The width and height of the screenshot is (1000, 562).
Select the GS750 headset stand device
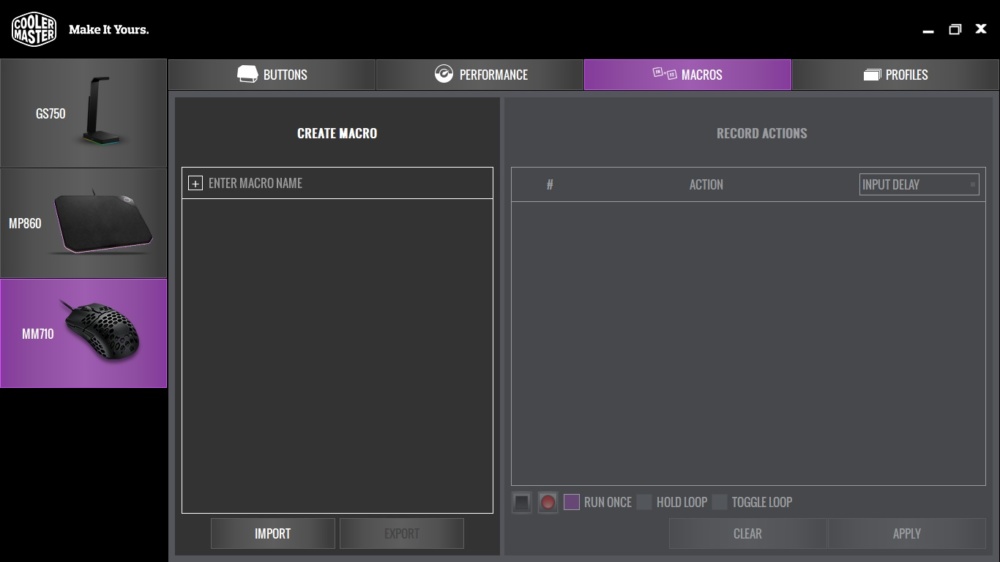pos(84,114)
